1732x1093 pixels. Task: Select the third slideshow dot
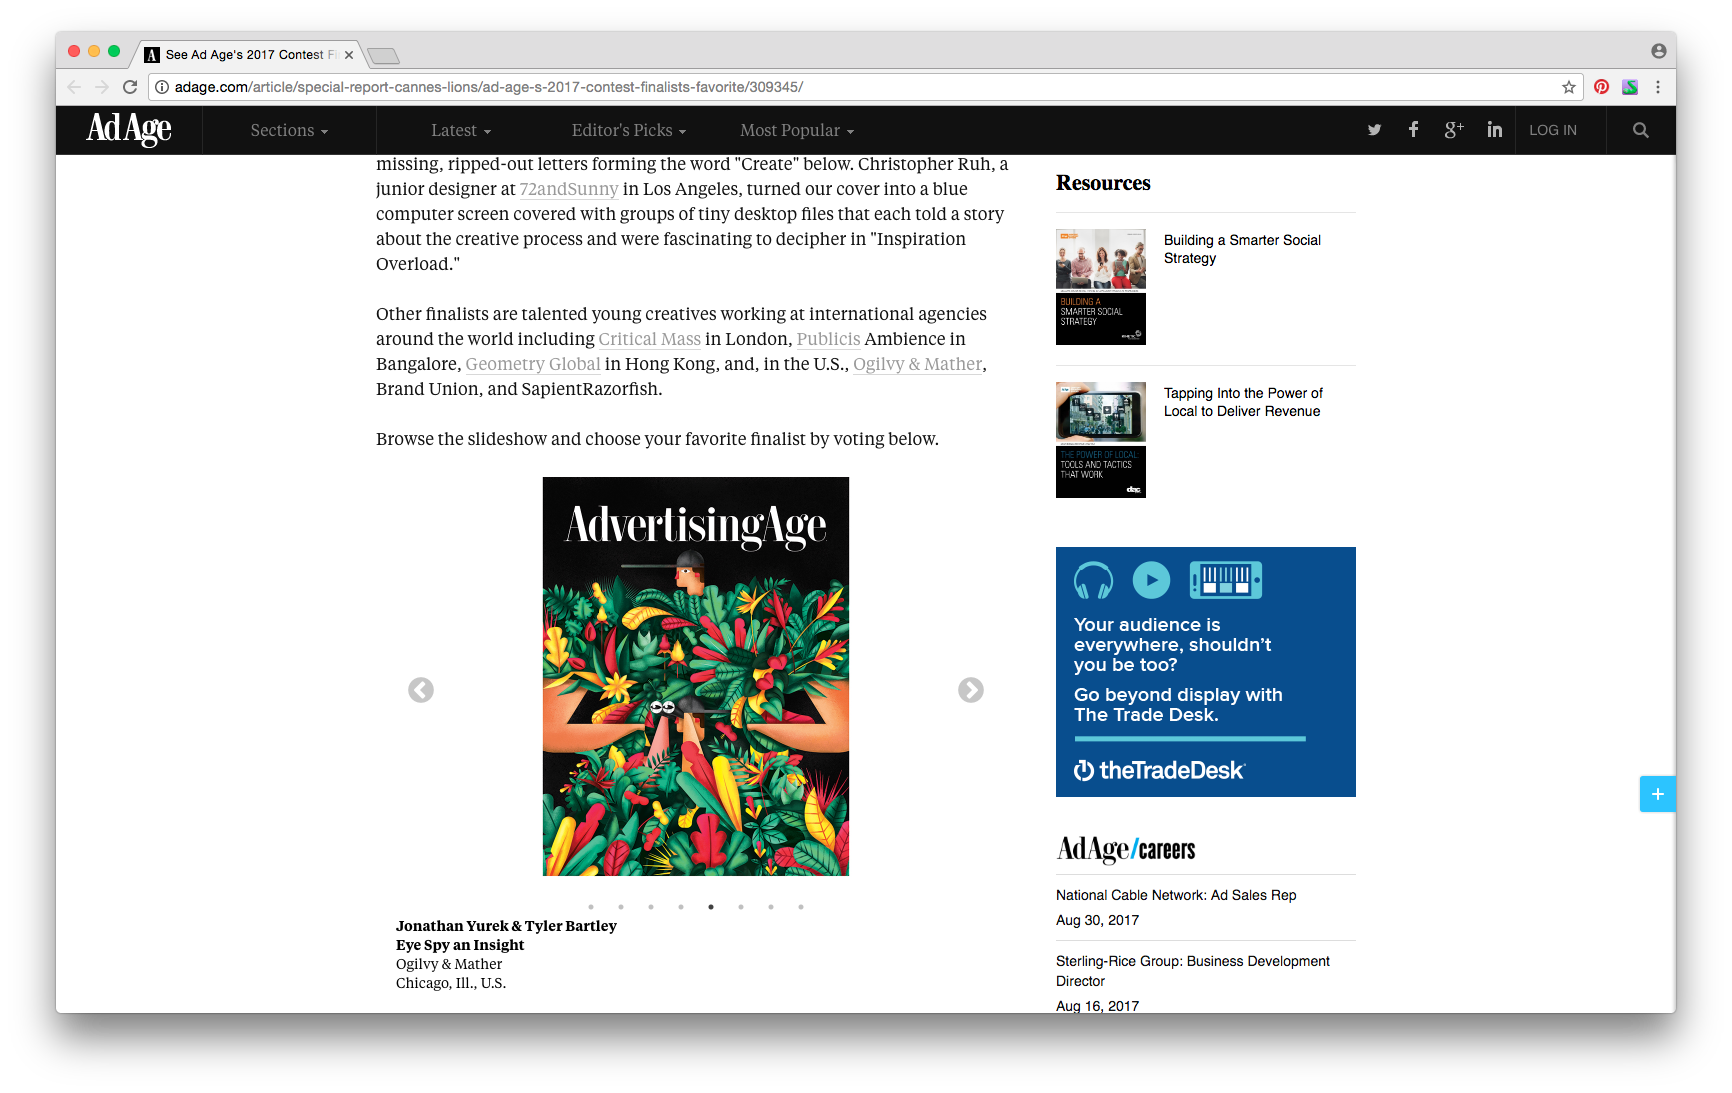(x=651, y=907)
